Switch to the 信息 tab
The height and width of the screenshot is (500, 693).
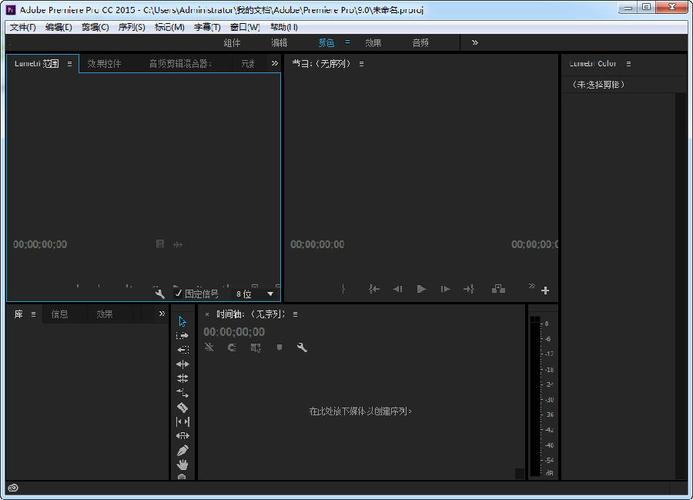[60, 314]
